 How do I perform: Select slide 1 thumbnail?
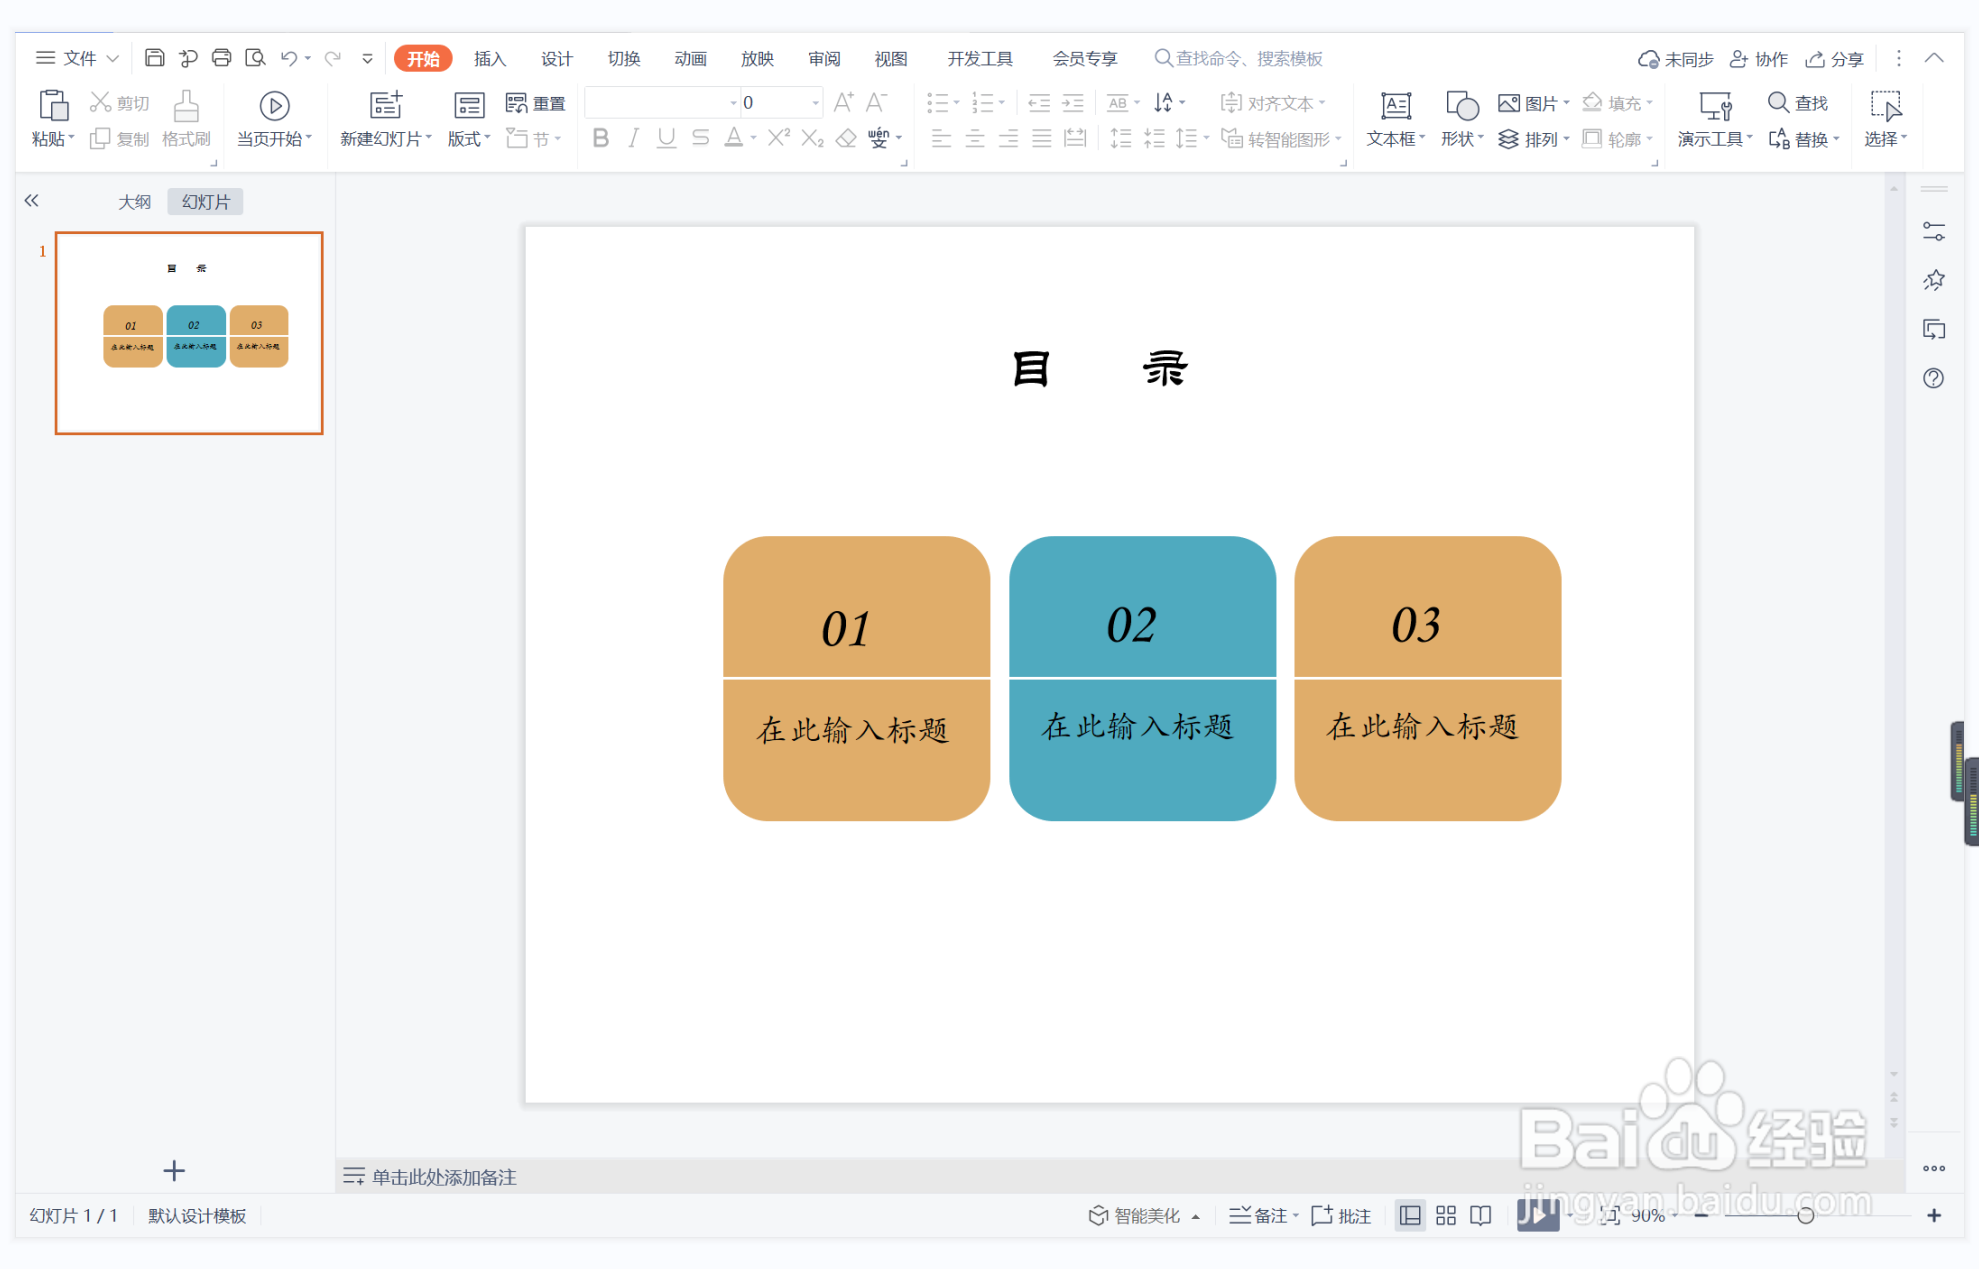189,333
